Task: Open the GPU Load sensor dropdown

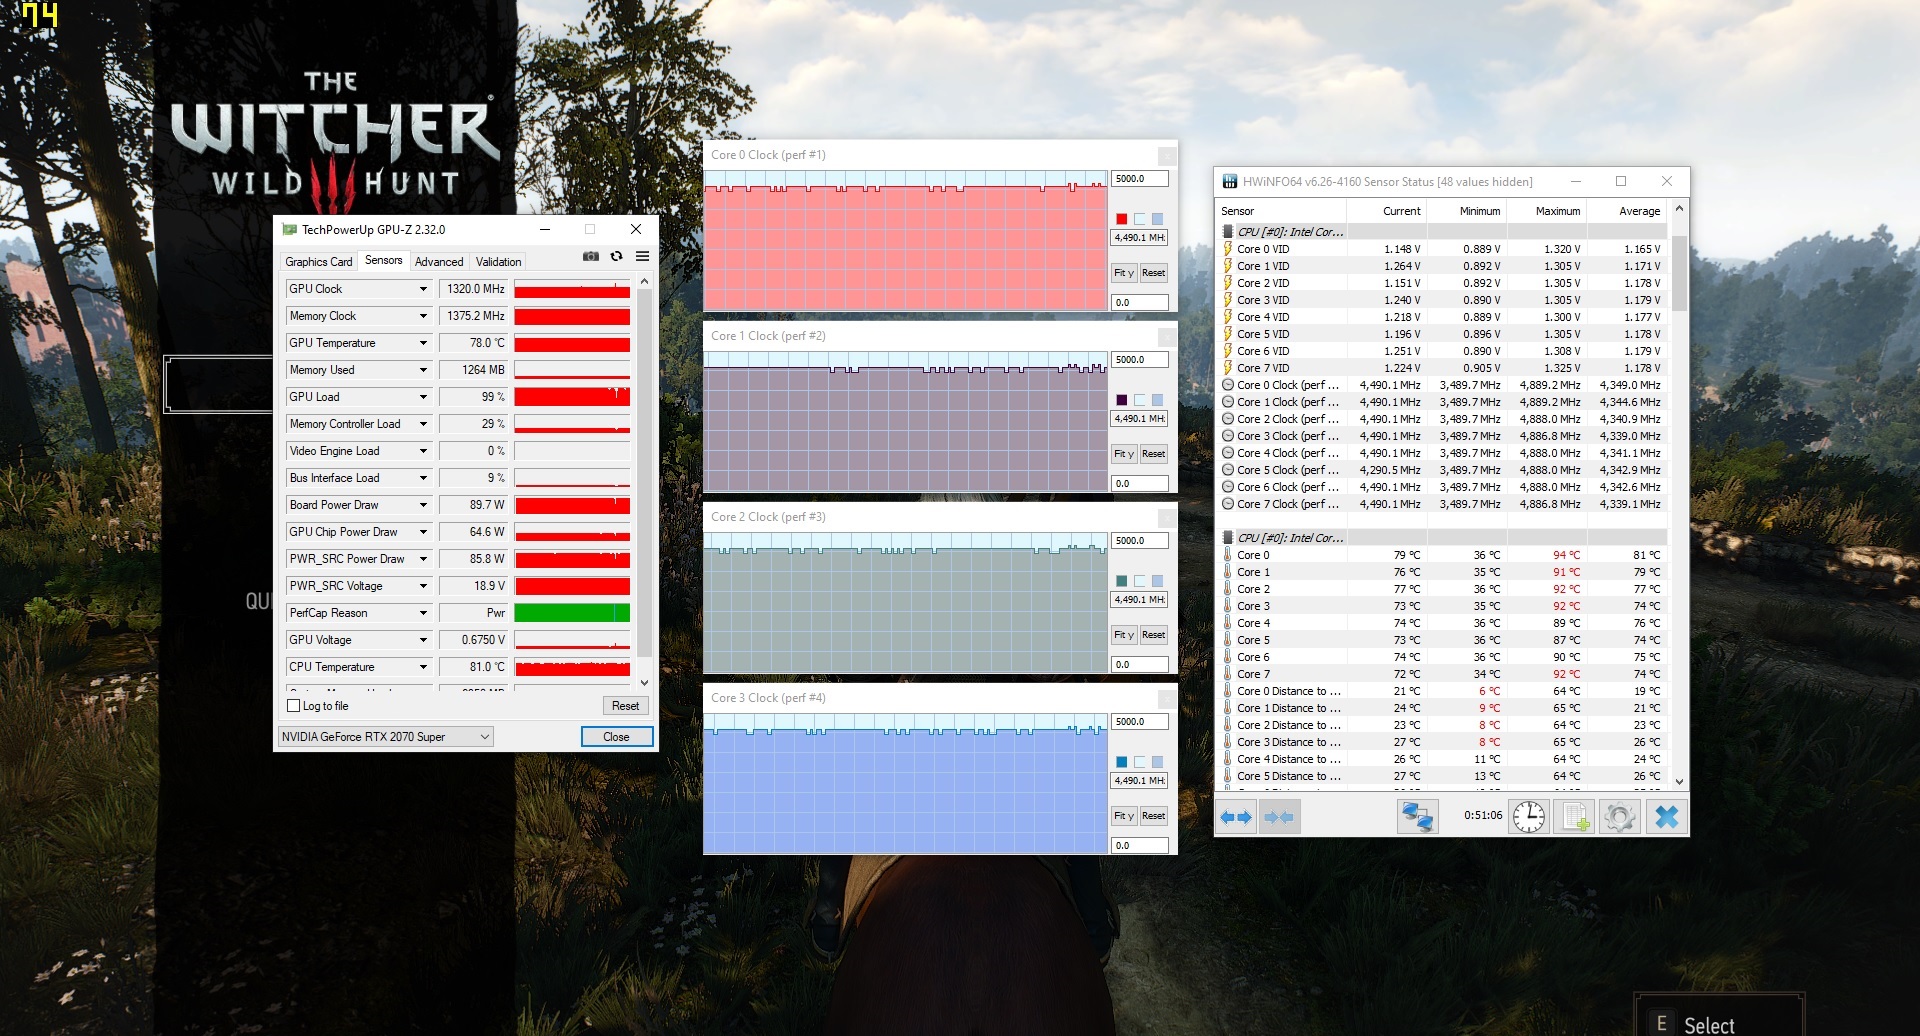Action: tap(423, 397)
